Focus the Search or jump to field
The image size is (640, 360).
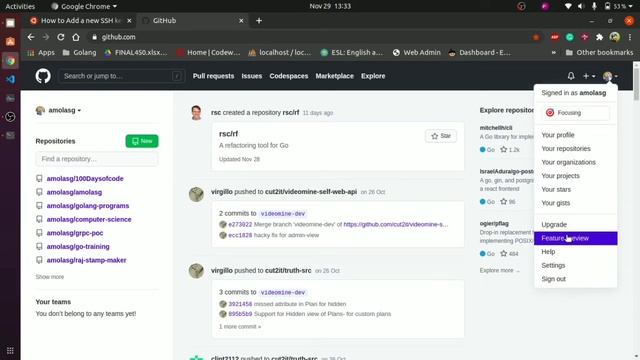pyautogui.click(x=121, y=76)
